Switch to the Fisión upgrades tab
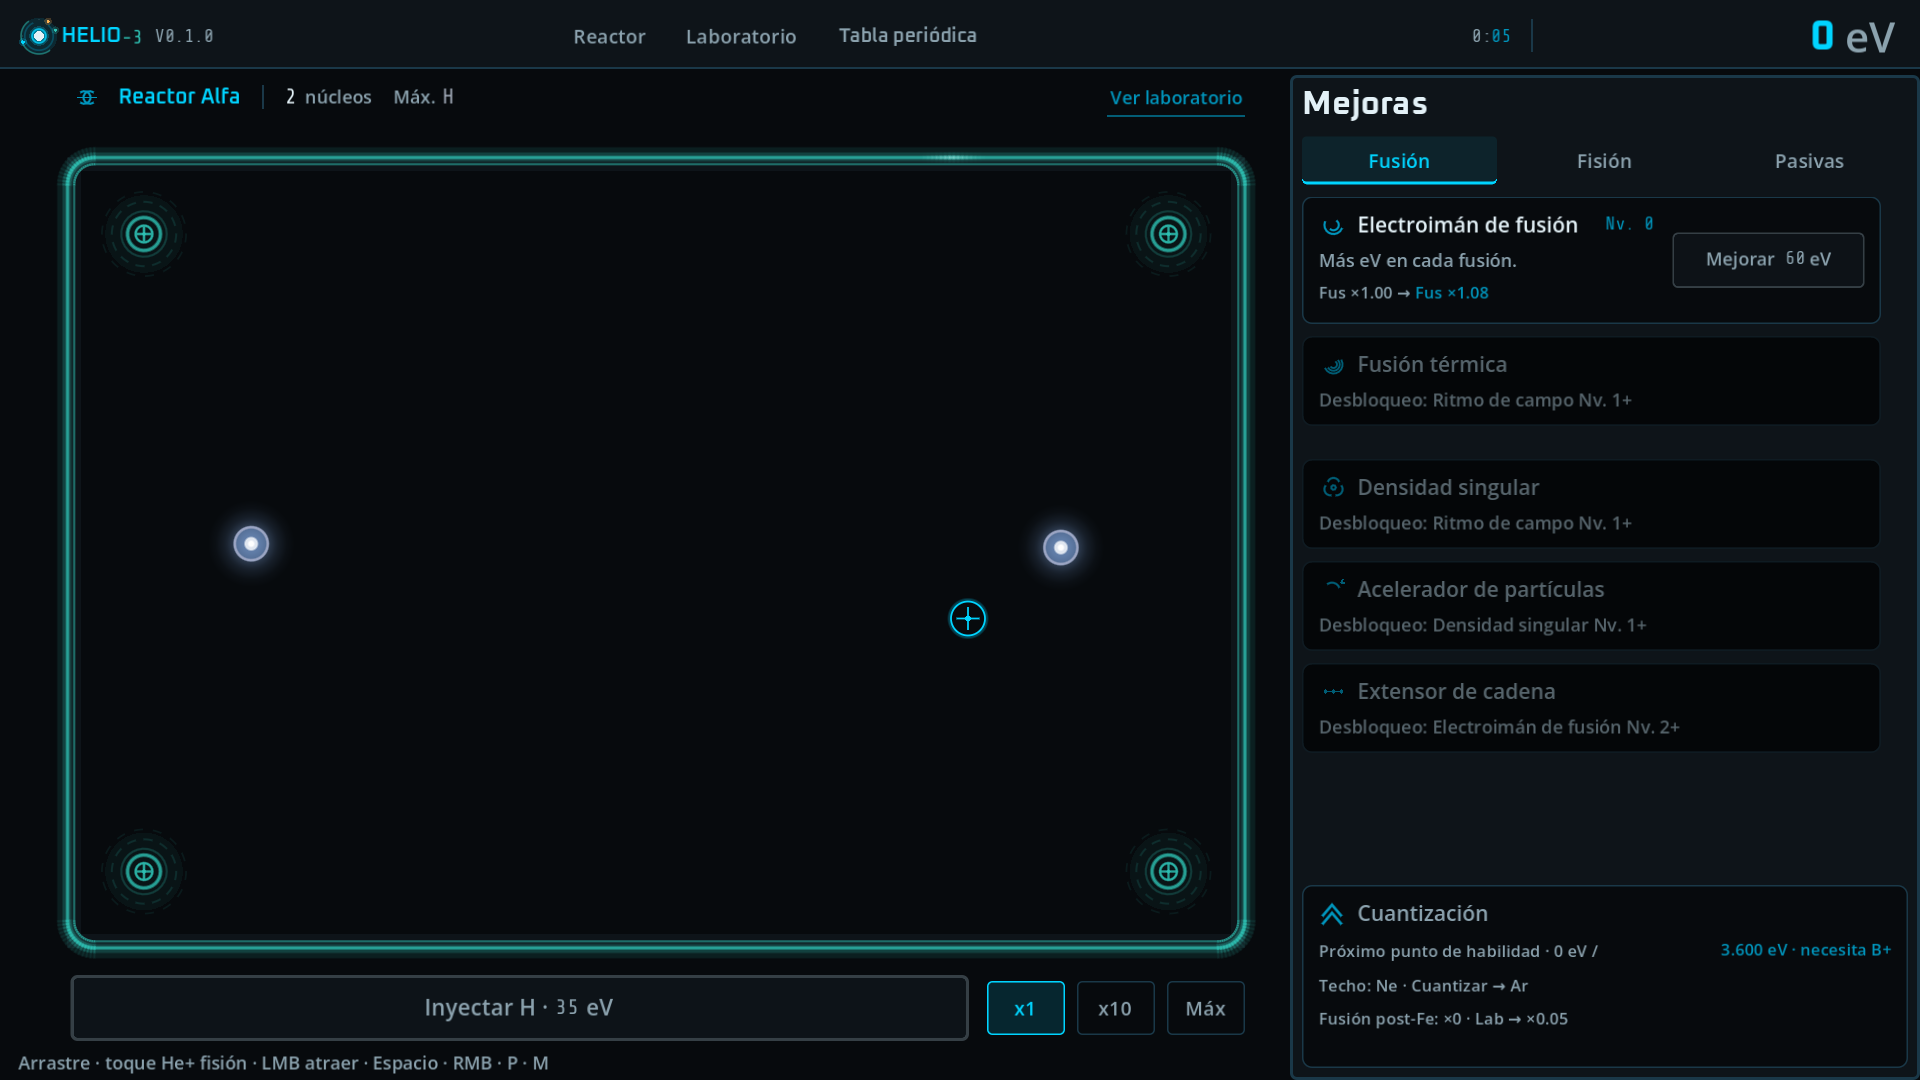The width and height of the screenshot is (1920, 1080). [1604, 161]
